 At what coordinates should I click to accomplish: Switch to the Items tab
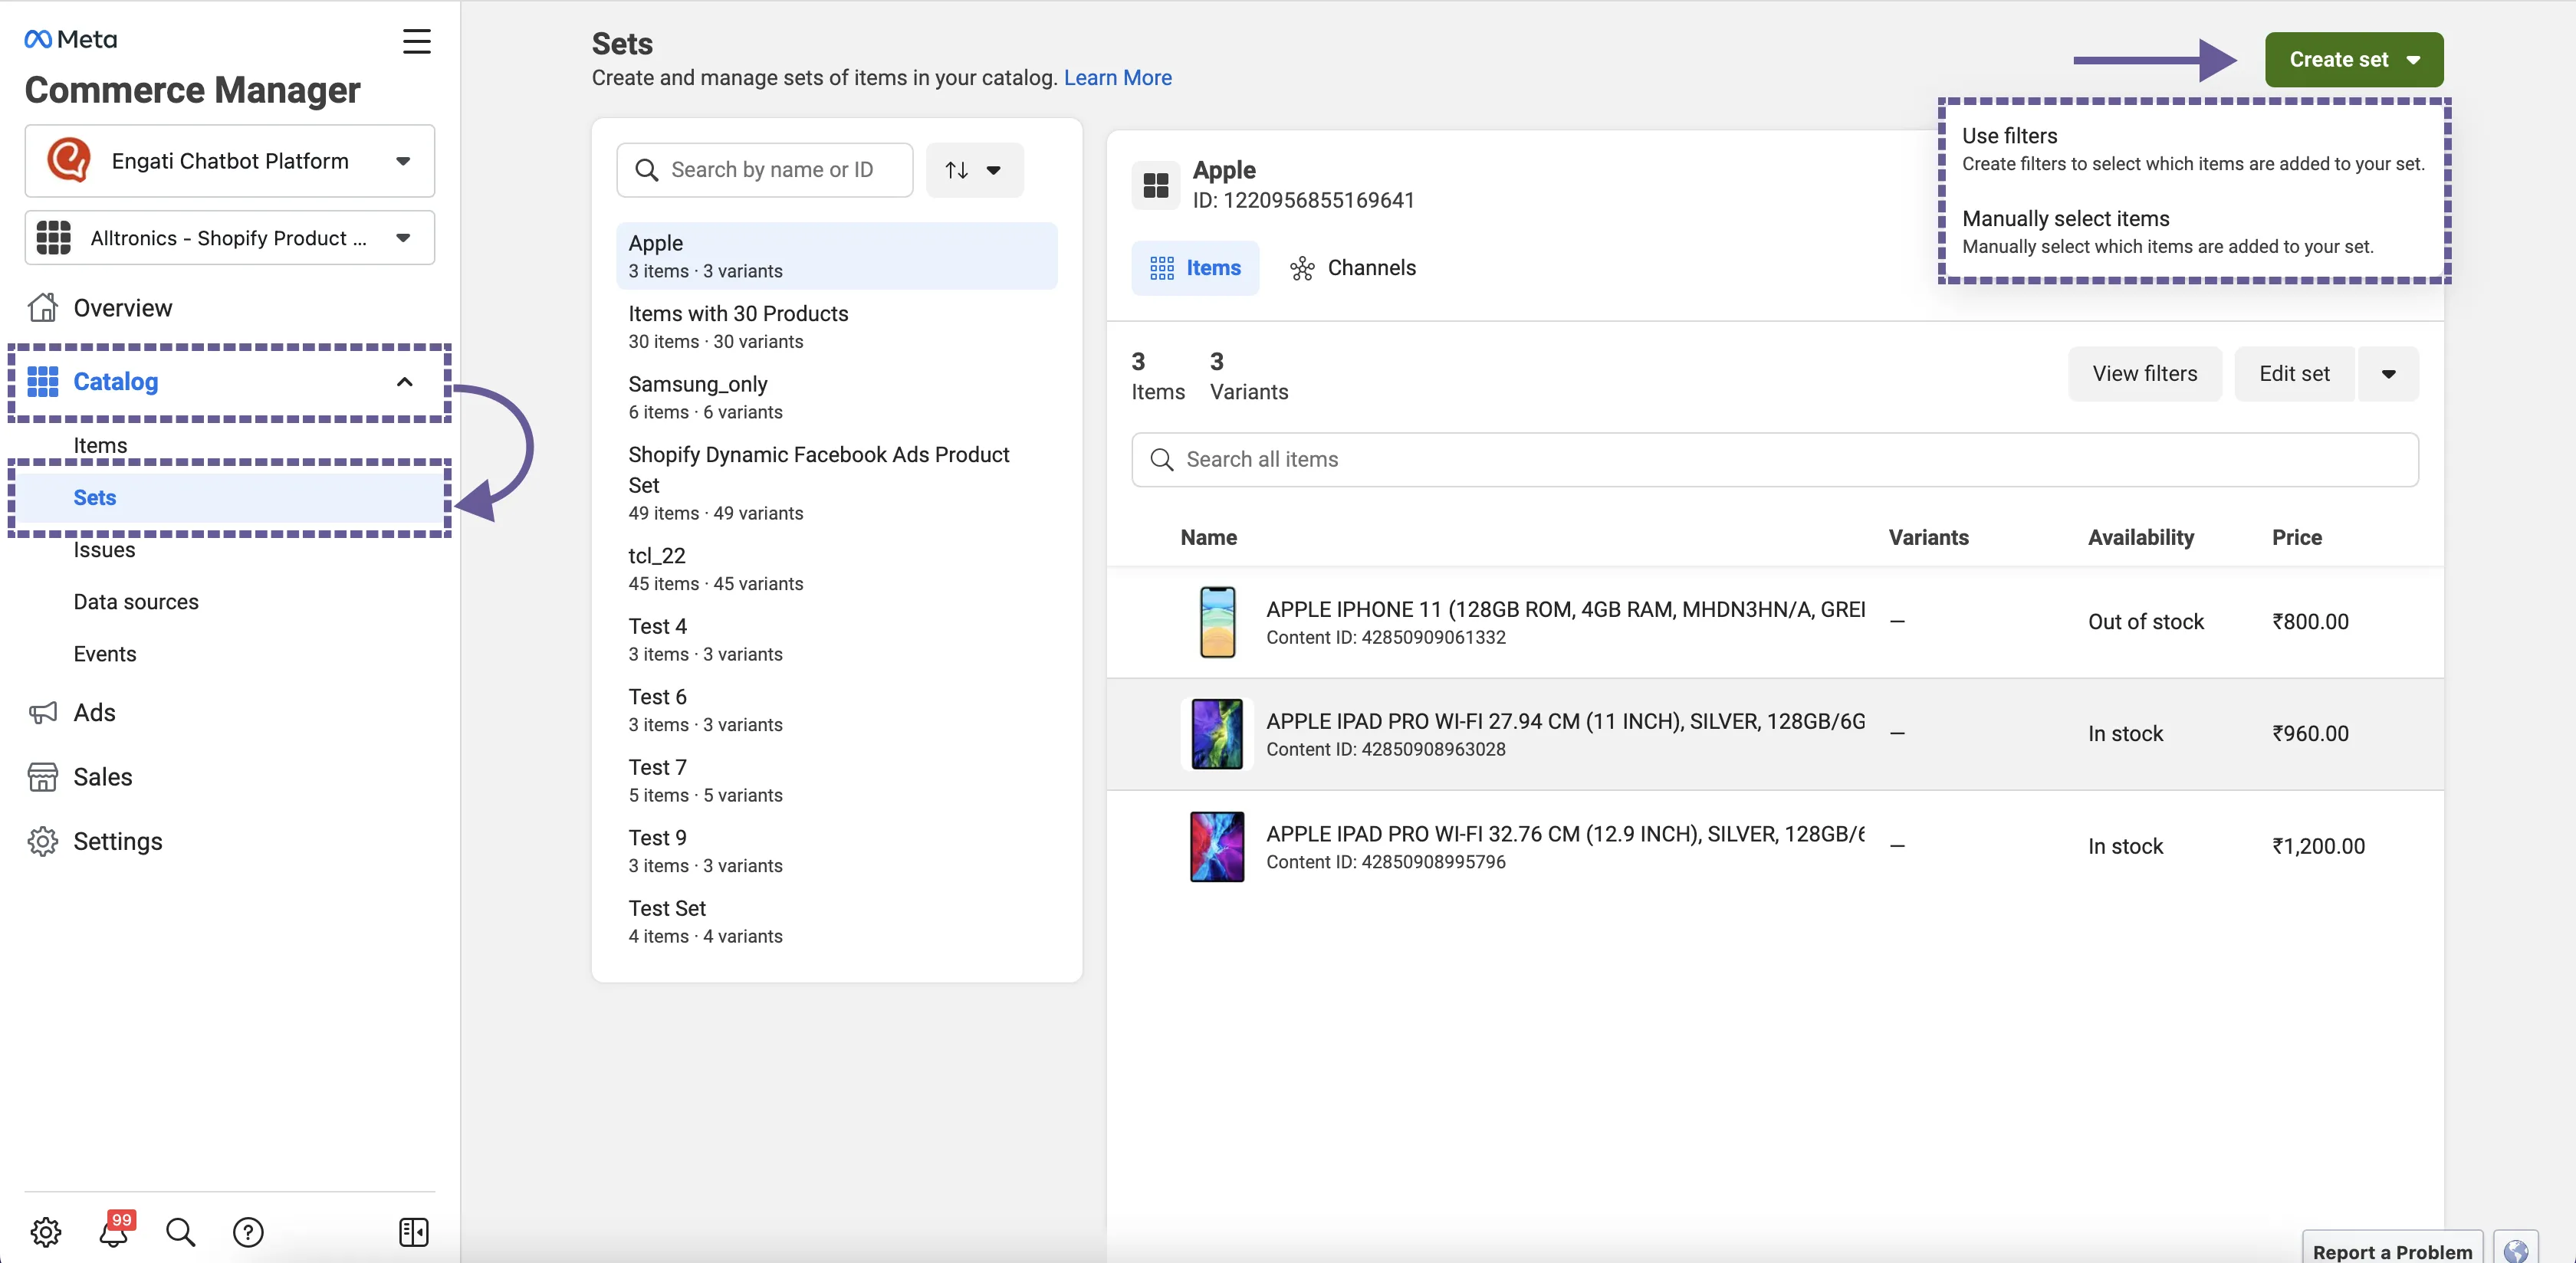click(x=1195, y=268)
